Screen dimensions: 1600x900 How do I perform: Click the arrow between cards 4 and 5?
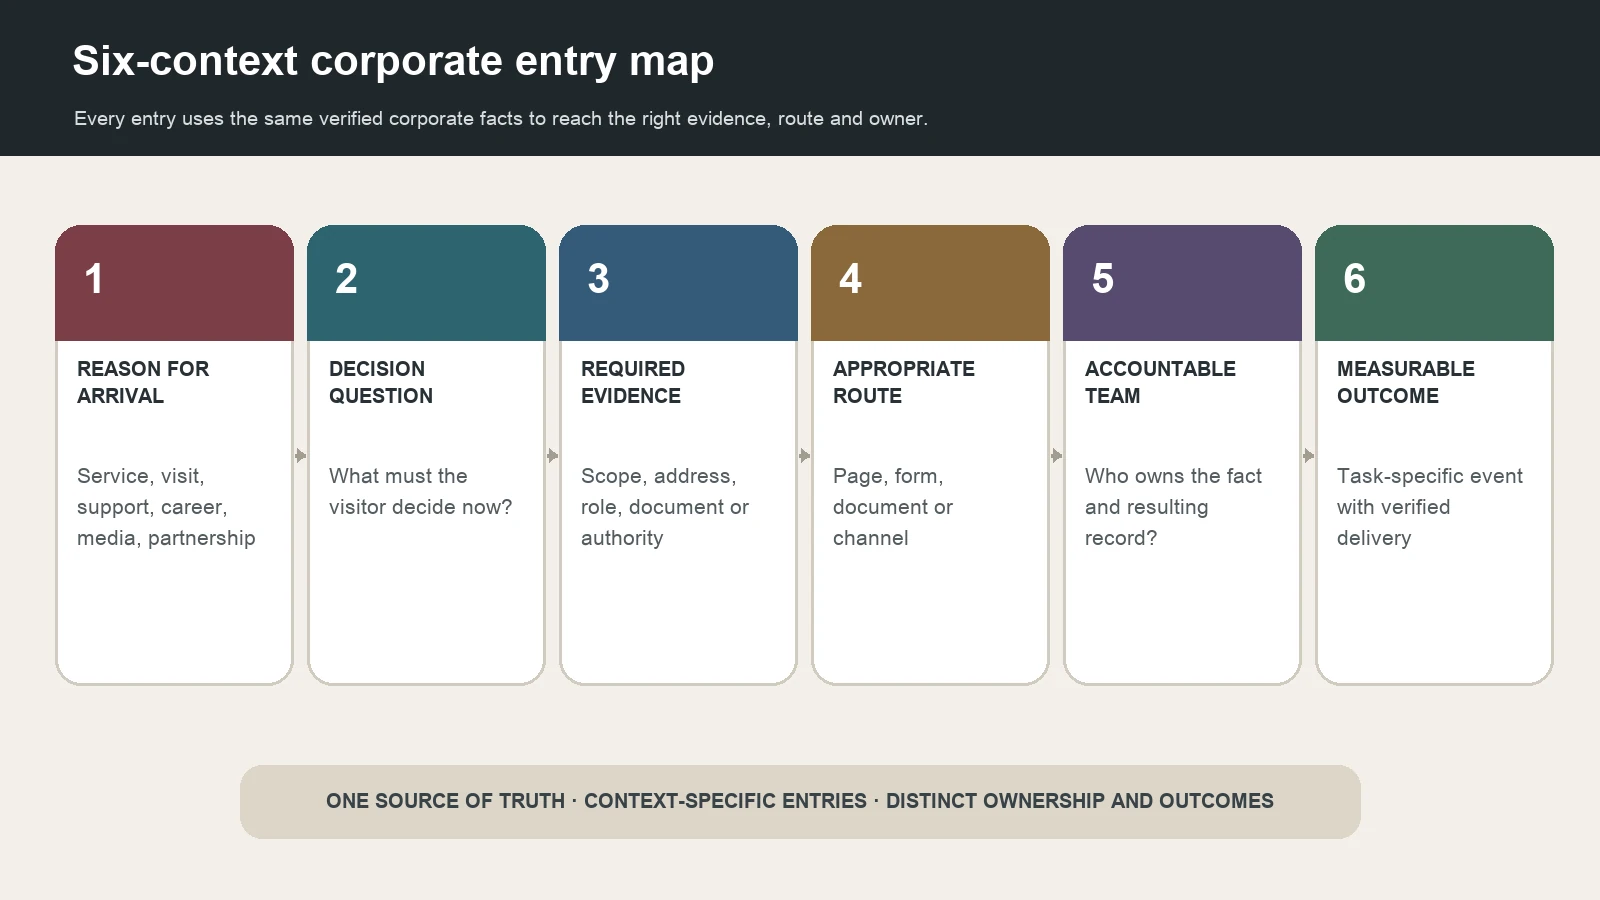(1057, 456)
